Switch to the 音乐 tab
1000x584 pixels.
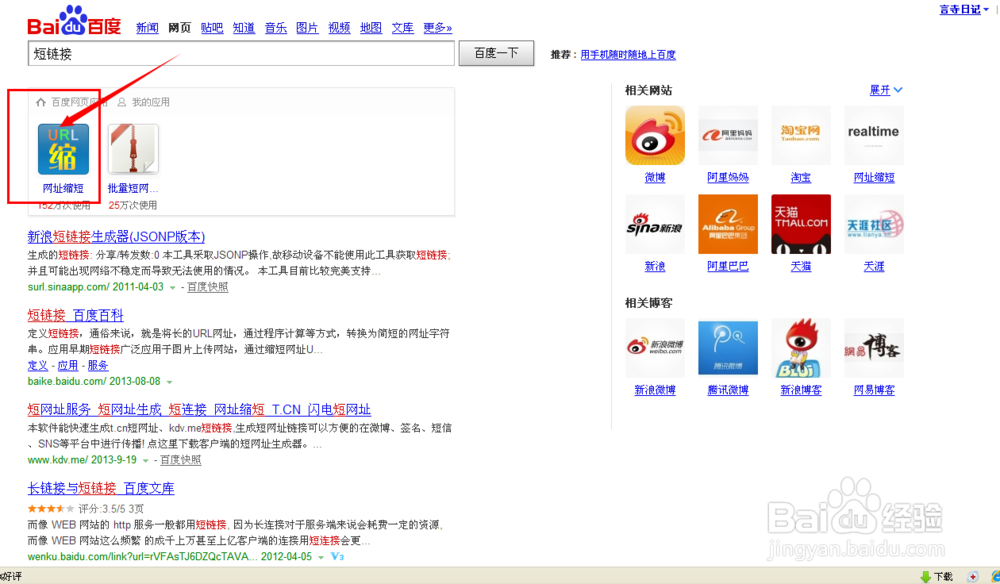click(x=276, y=27)
